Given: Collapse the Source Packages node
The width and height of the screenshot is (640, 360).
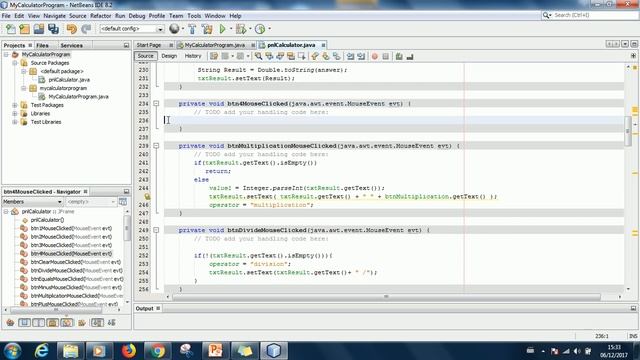Looking at the screenshot, I should 15,63.
